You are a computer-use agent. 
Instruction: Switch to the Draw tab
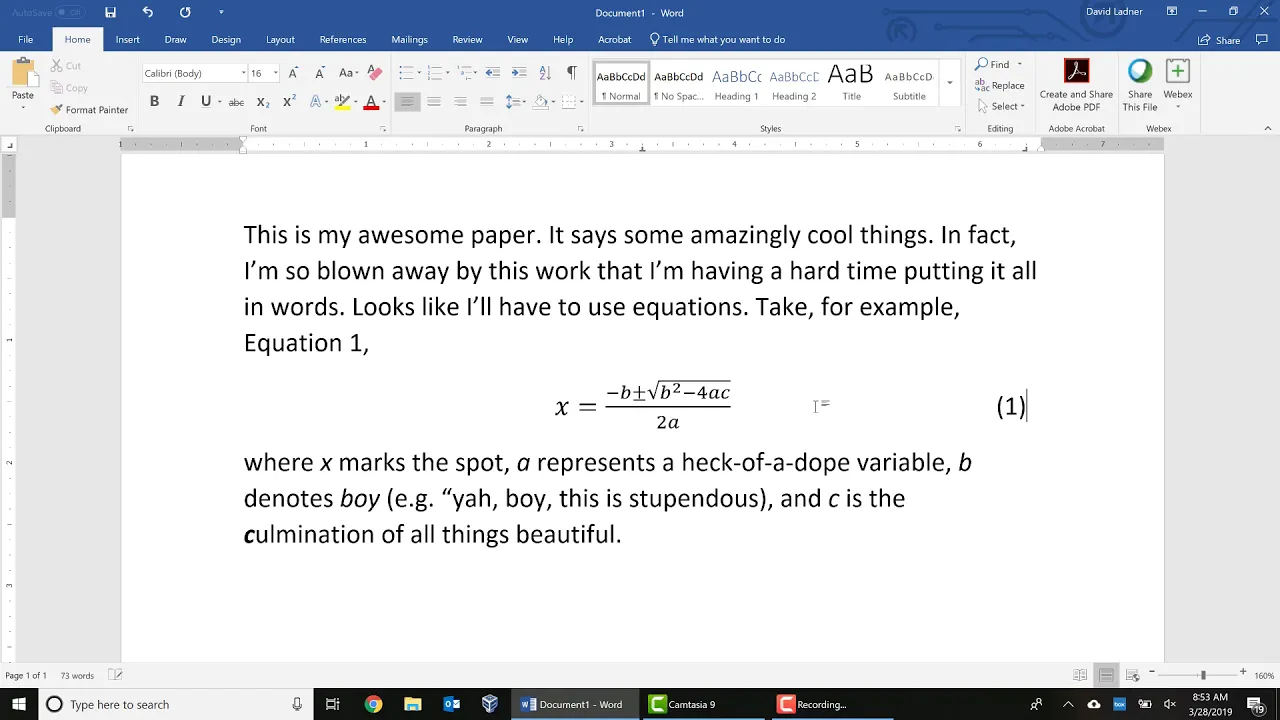point(175,39)
